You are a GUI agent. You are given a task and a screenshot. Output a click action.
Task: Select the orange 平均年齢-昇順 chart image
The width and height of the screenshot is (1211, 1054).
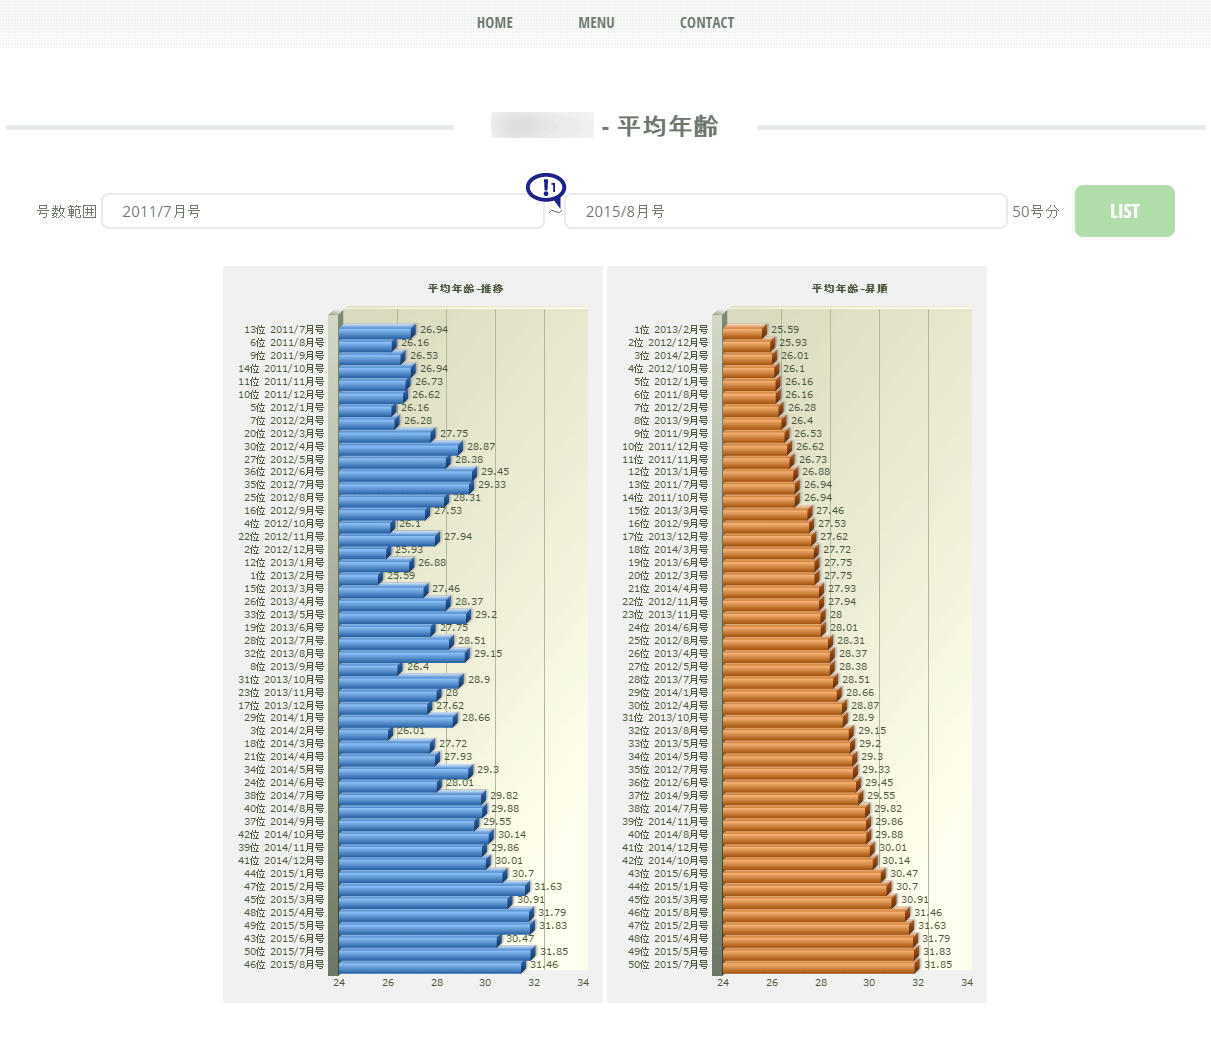point(796,634)
